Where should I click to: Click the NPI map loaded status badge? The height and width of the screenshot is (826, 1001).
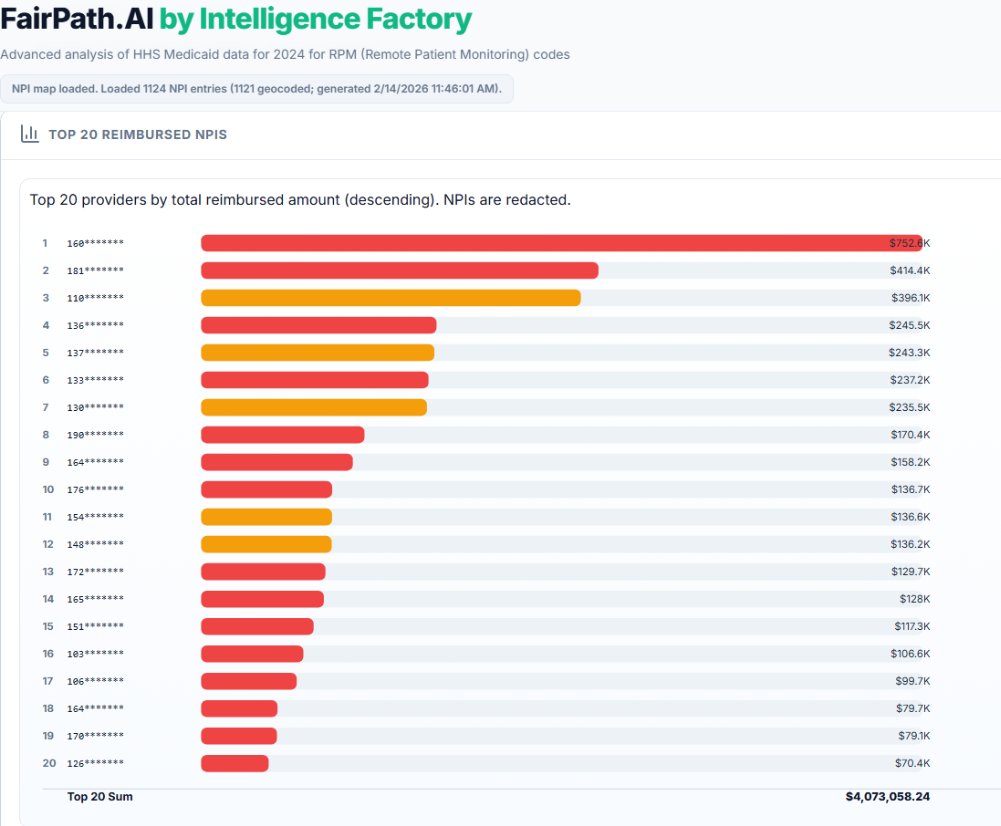pos(257,88)
